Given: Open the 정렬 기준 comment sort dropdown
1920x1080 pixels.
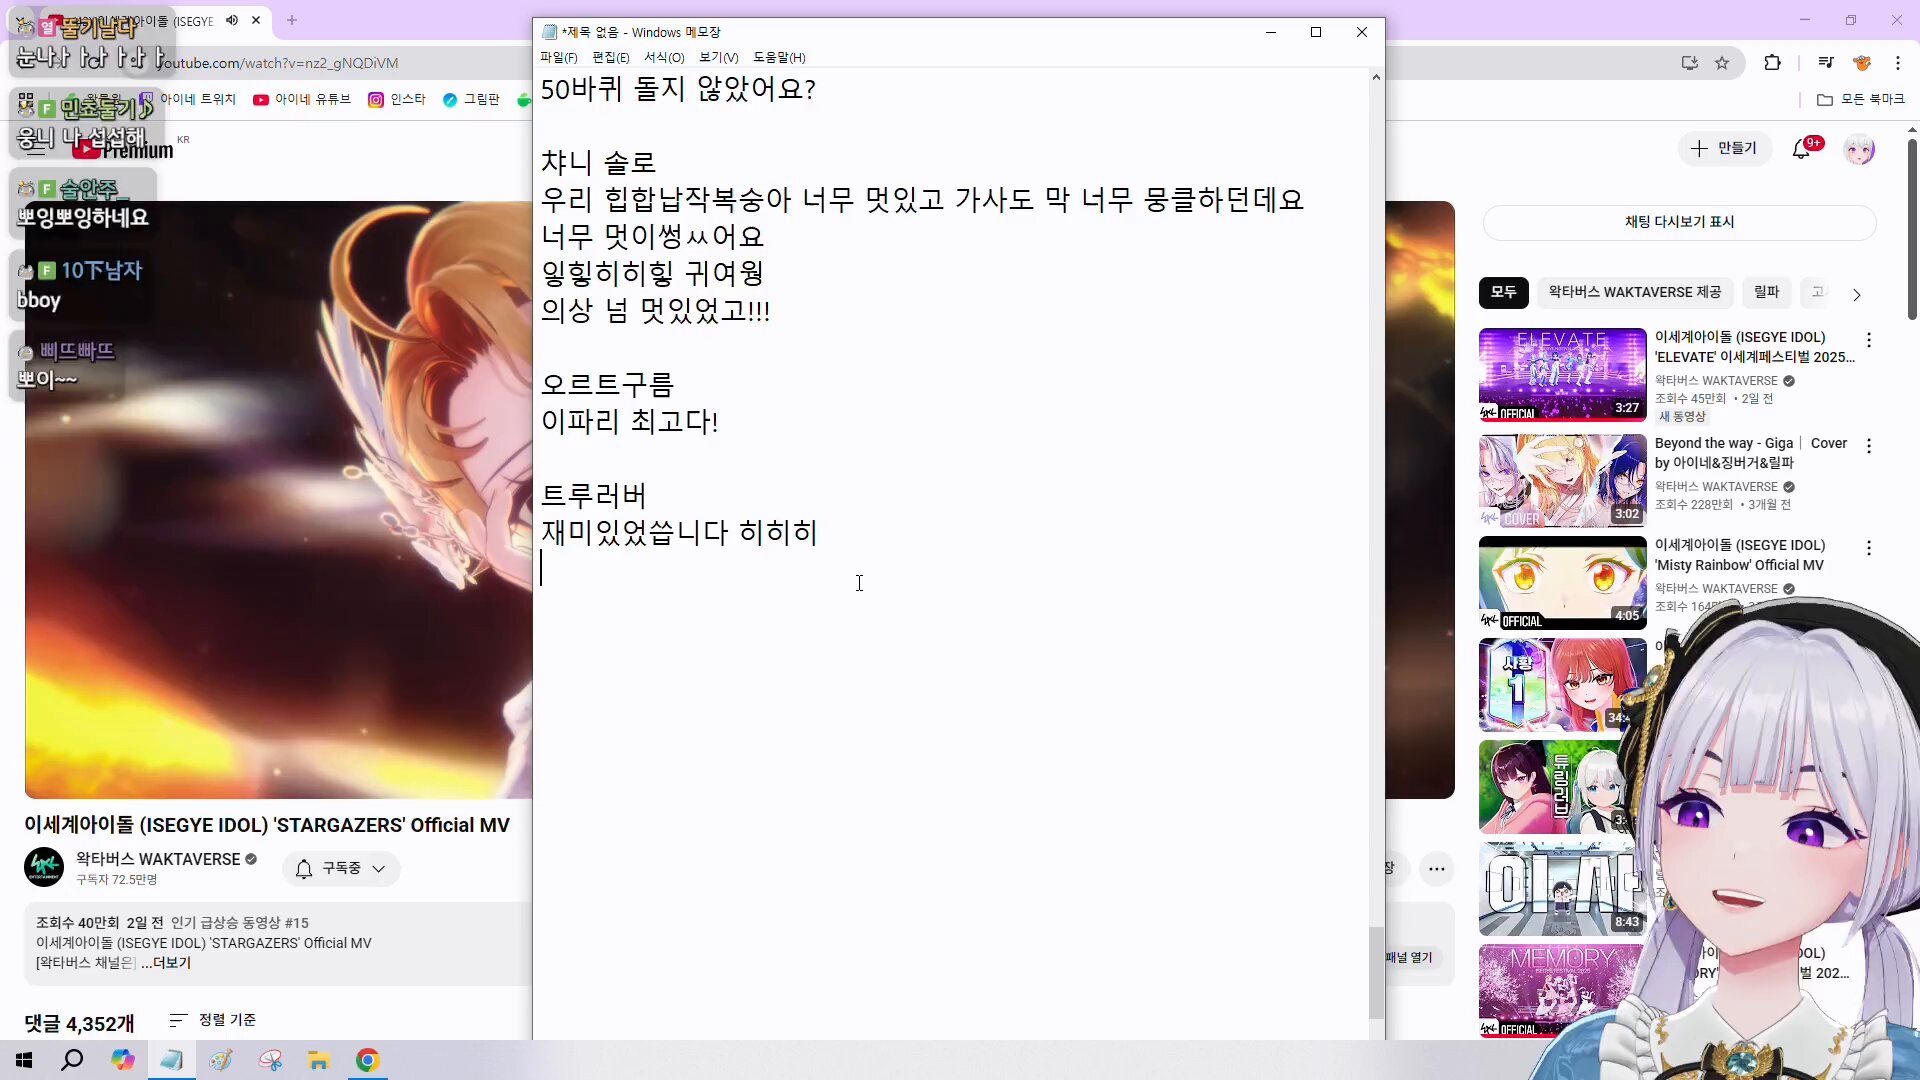Looking at the screenshot, I should (213, 1020).
